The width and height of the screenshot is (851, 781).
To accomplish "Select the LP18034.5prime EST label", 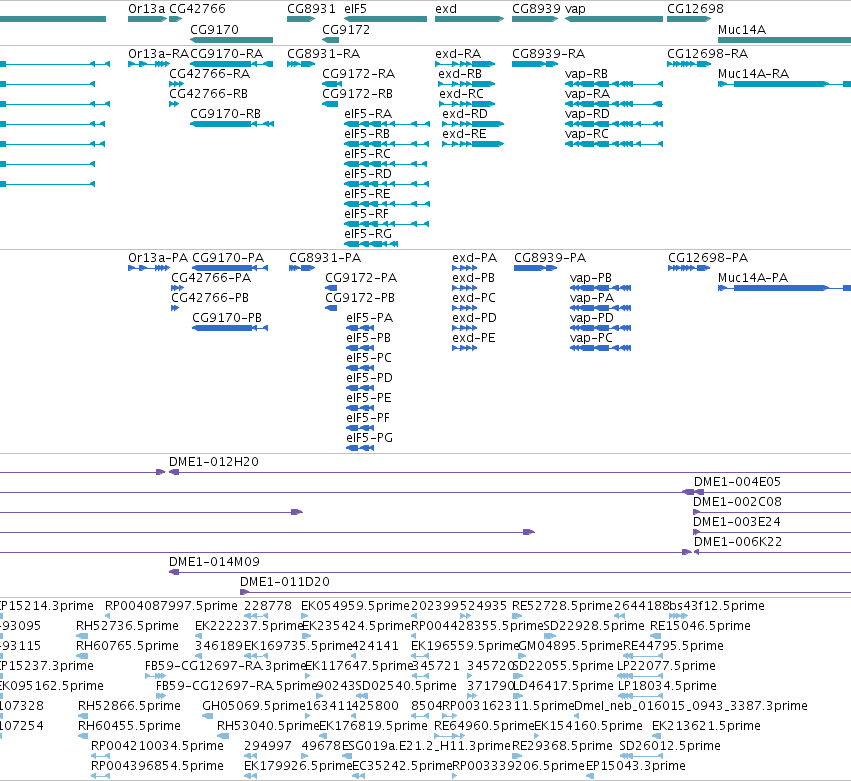I will [667, 685].
